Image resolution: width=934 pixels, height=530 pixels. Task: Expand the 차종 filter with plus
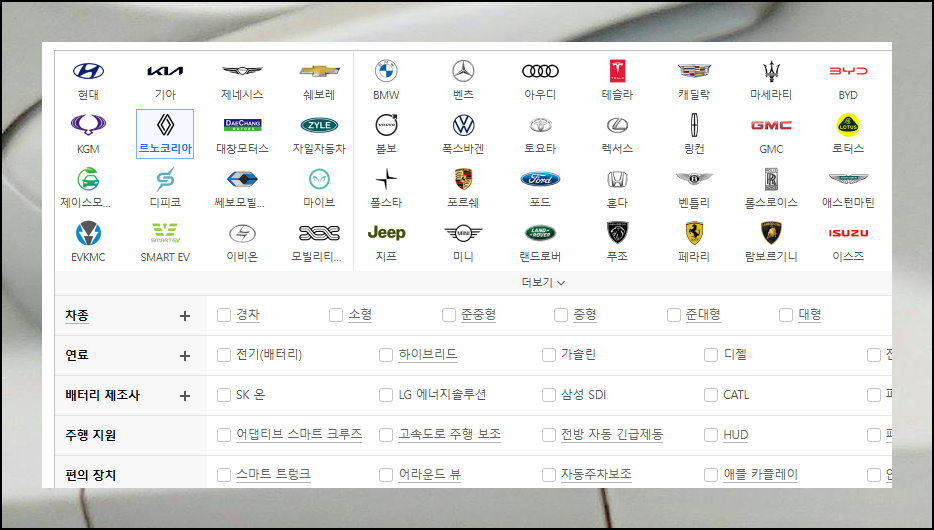185,316
